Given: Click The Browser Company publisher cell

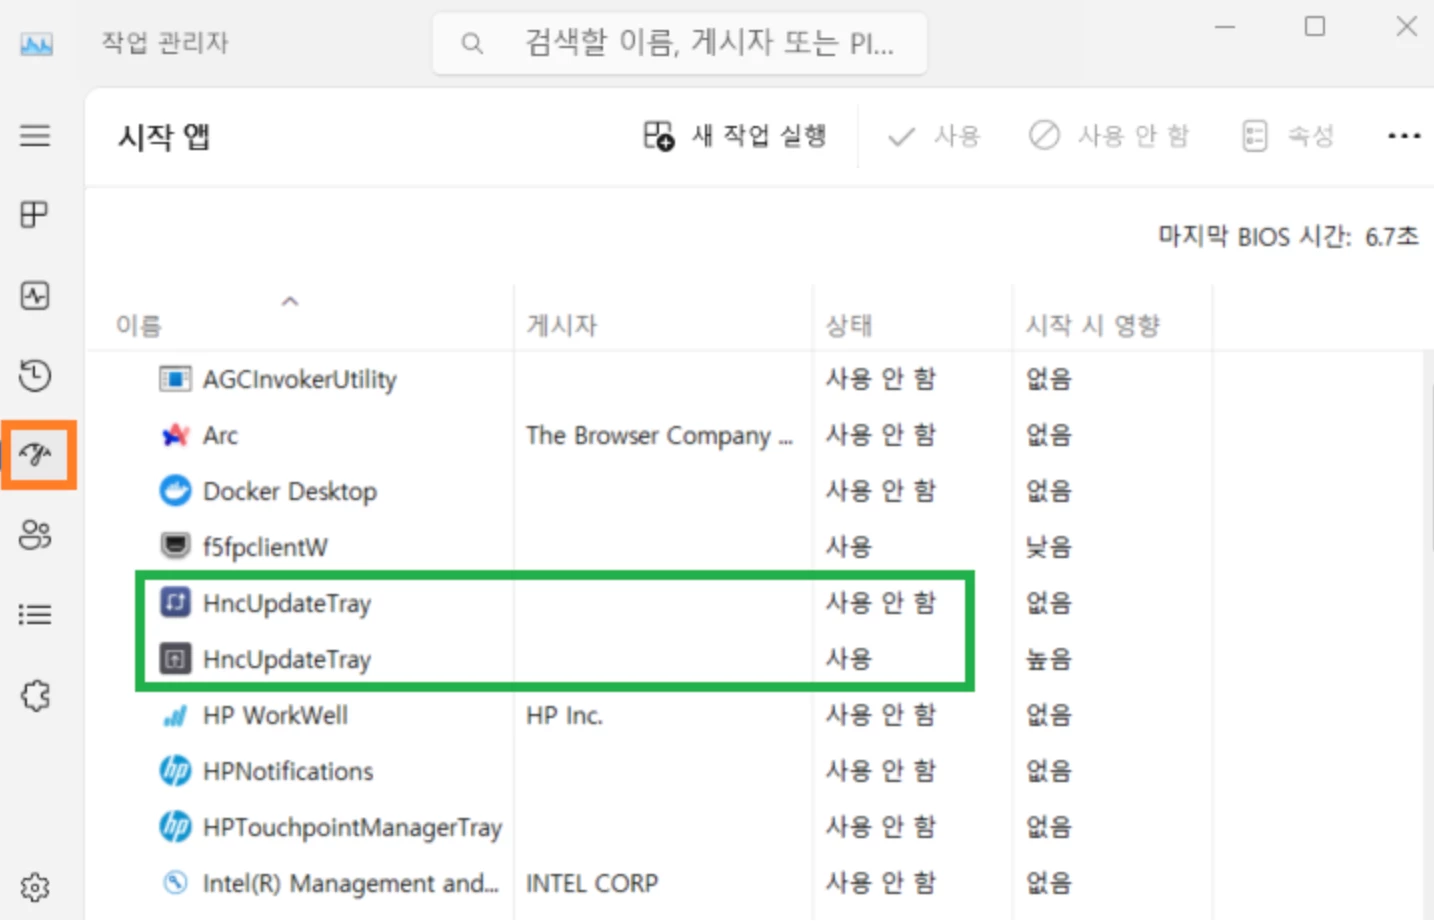Looking at the screenshot, I should coord(659,436).
